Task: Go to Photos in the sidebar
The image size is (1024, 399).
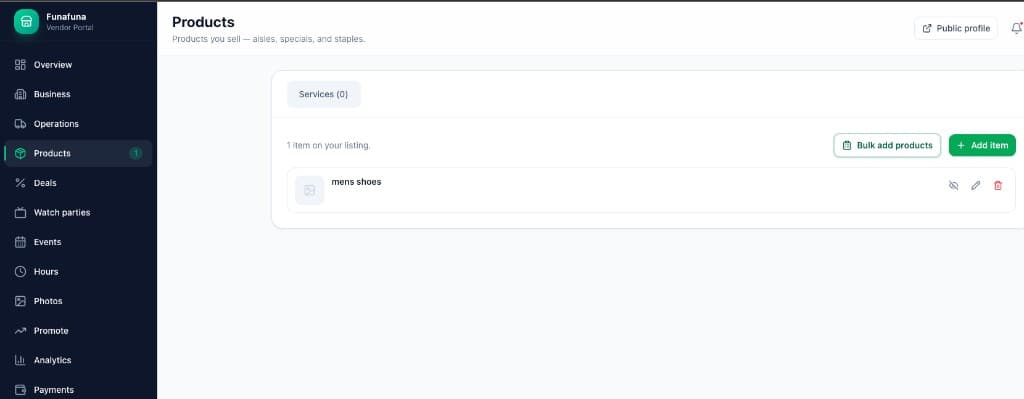Action: [78, 301]
